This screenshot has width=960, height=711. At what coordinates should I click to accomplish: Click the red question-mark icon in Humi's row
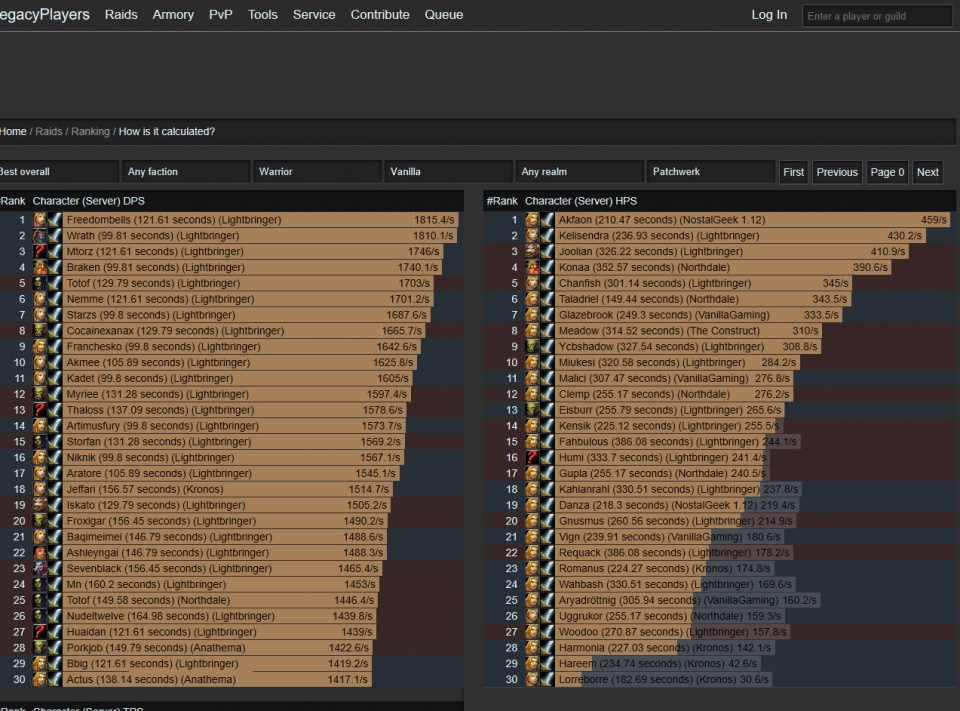[532, 457]
